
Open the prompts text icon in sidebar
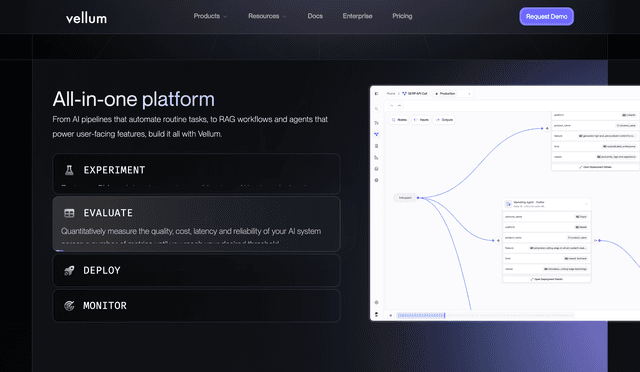click(376, 123)
